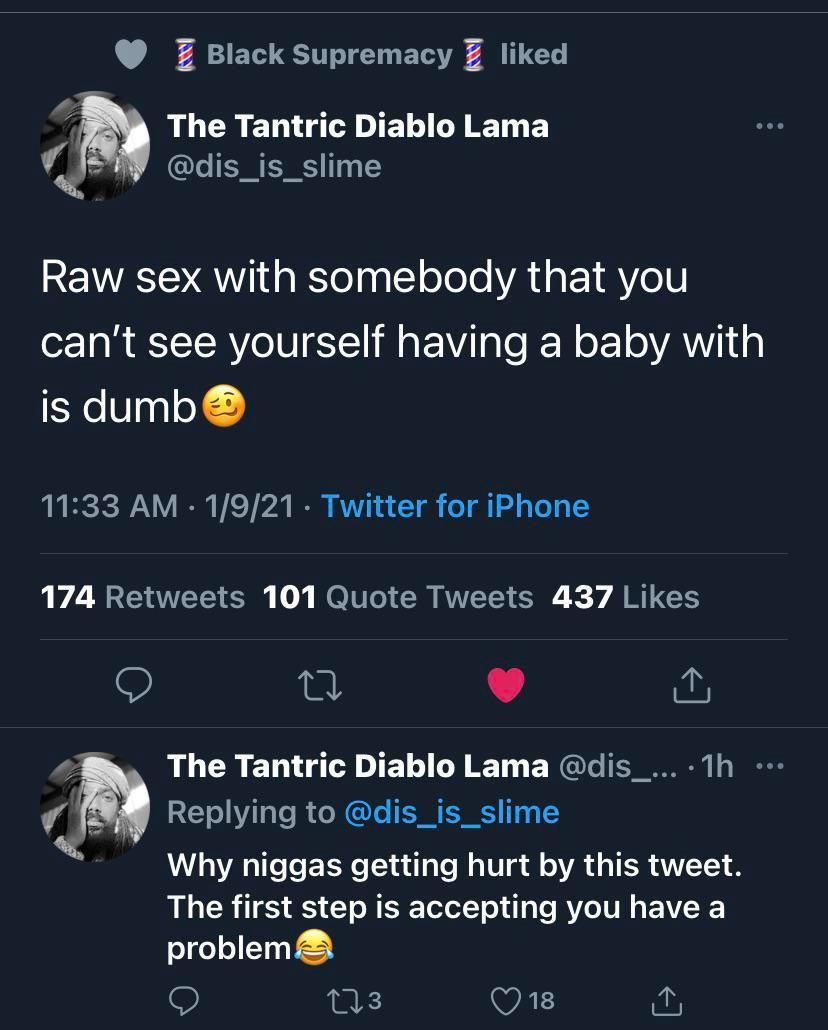The image size is (828, 1030).
Task: Tap the @dis_is_slime handle under author name
Action: pyautogui.click(x=274, y=166)
